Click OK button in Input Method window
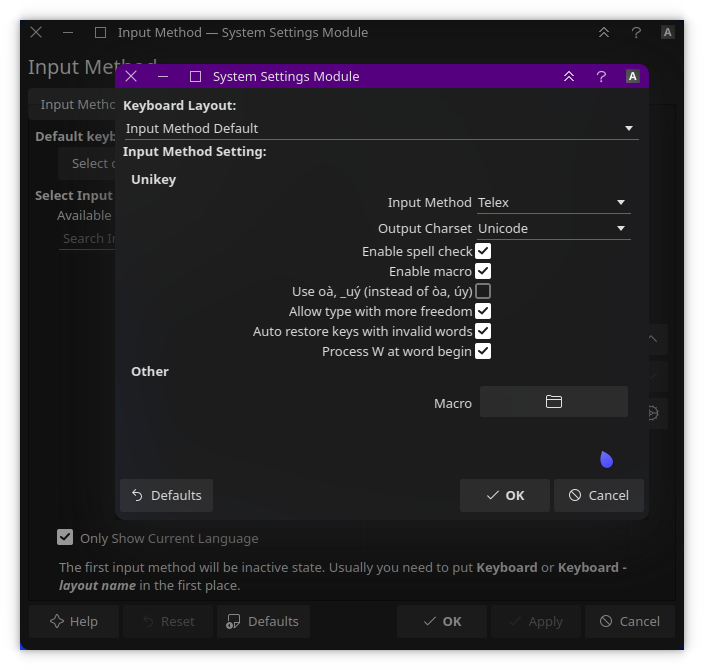The image size is (704, 670). pyautogui.click(x=442, y=622)
